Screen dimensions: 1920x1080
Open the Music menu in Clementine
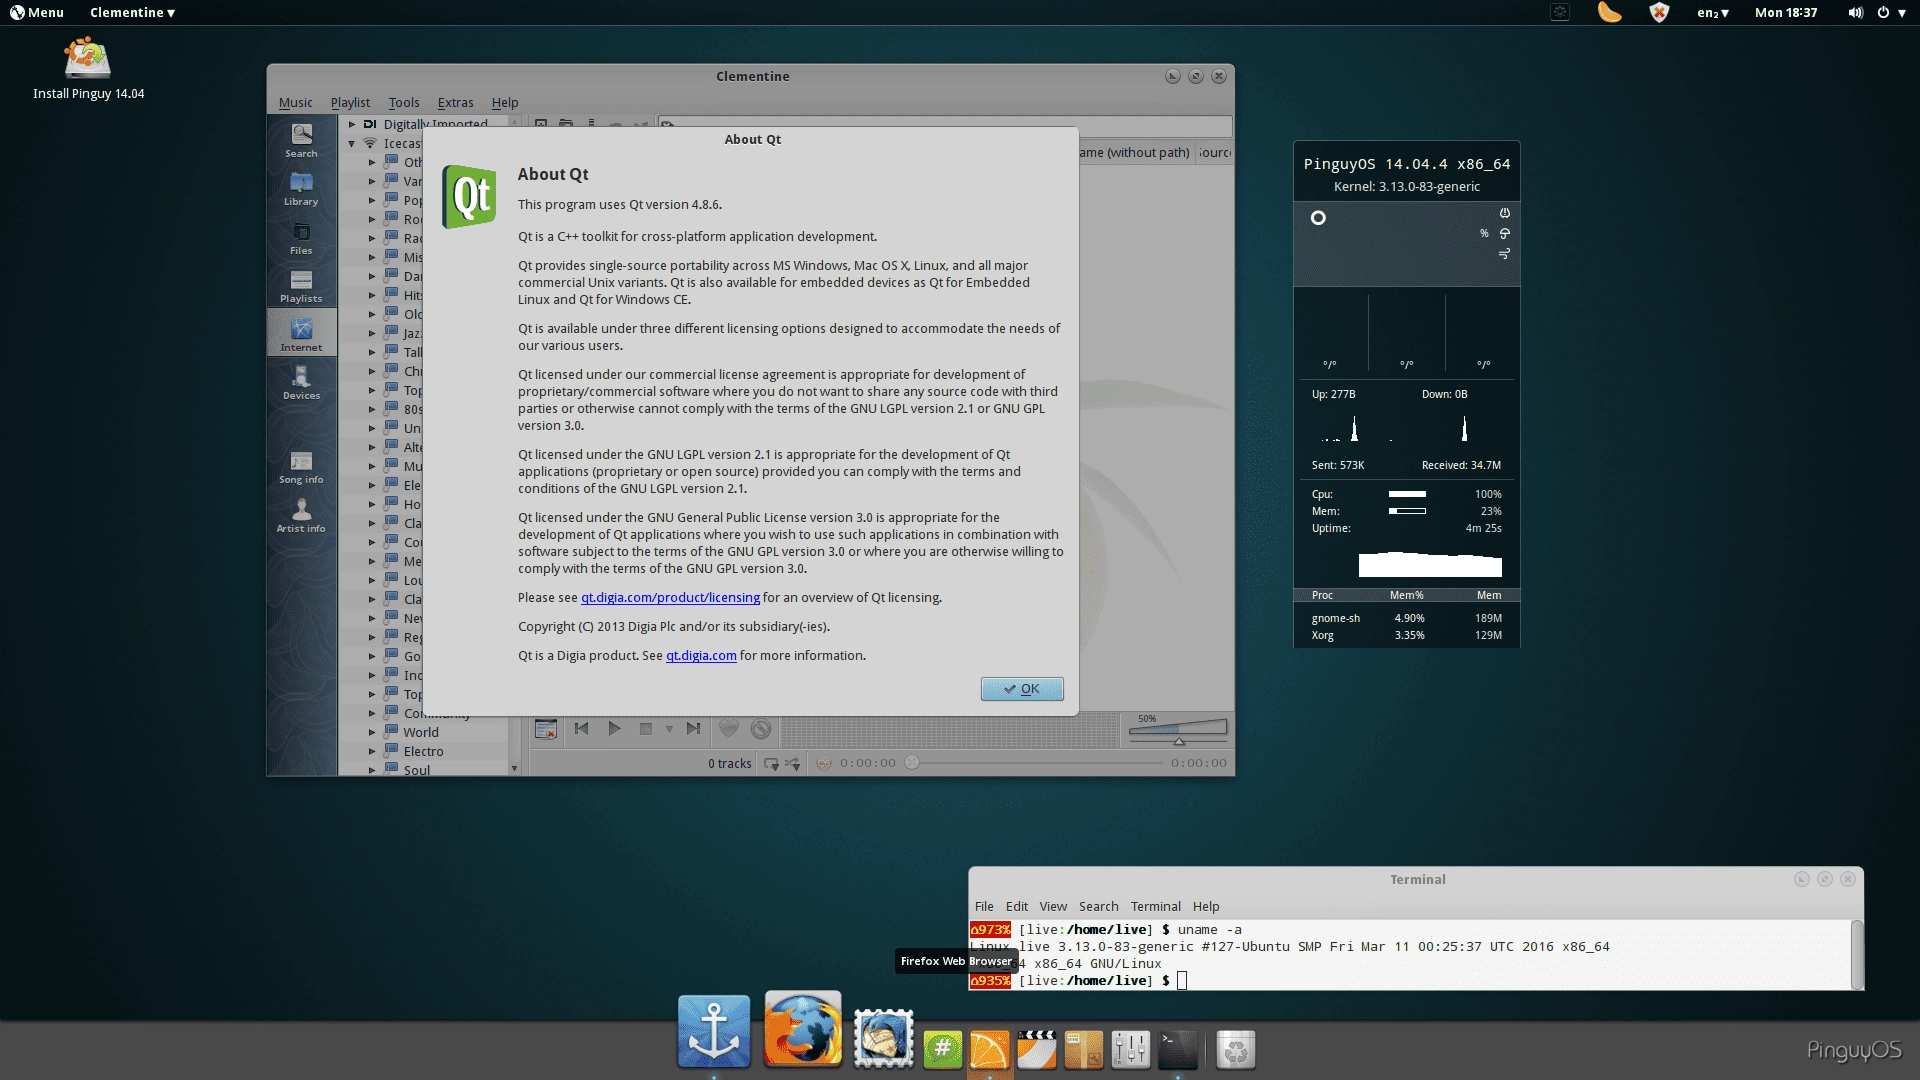coord(295,102)
